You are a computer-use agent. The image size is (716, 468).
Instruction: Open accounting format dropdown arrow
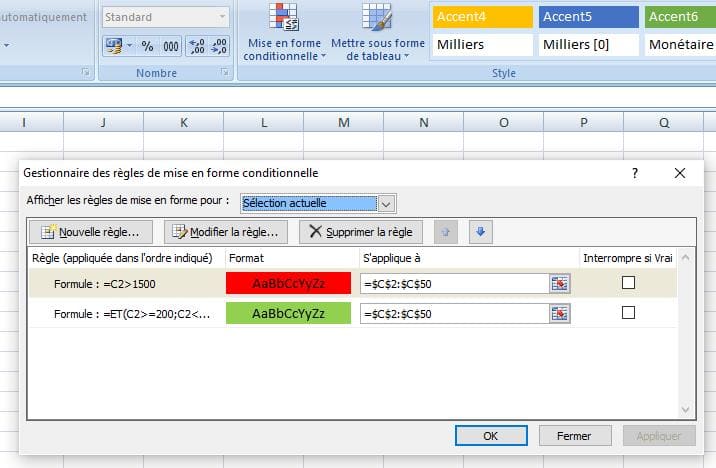point(130,46)
